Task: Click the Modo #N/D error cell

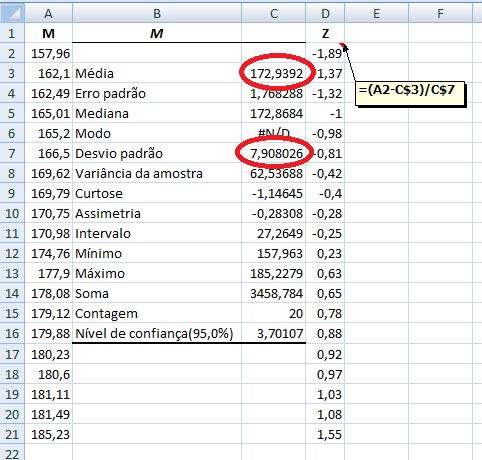Action: (x=274, y=133)
